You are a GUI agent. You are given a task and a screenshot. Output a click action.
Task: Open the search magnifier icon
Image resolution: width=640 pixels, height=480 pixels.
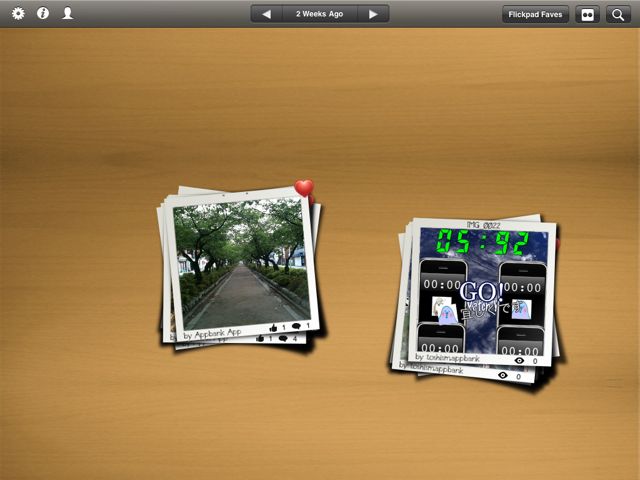click(x=618, y=15)
